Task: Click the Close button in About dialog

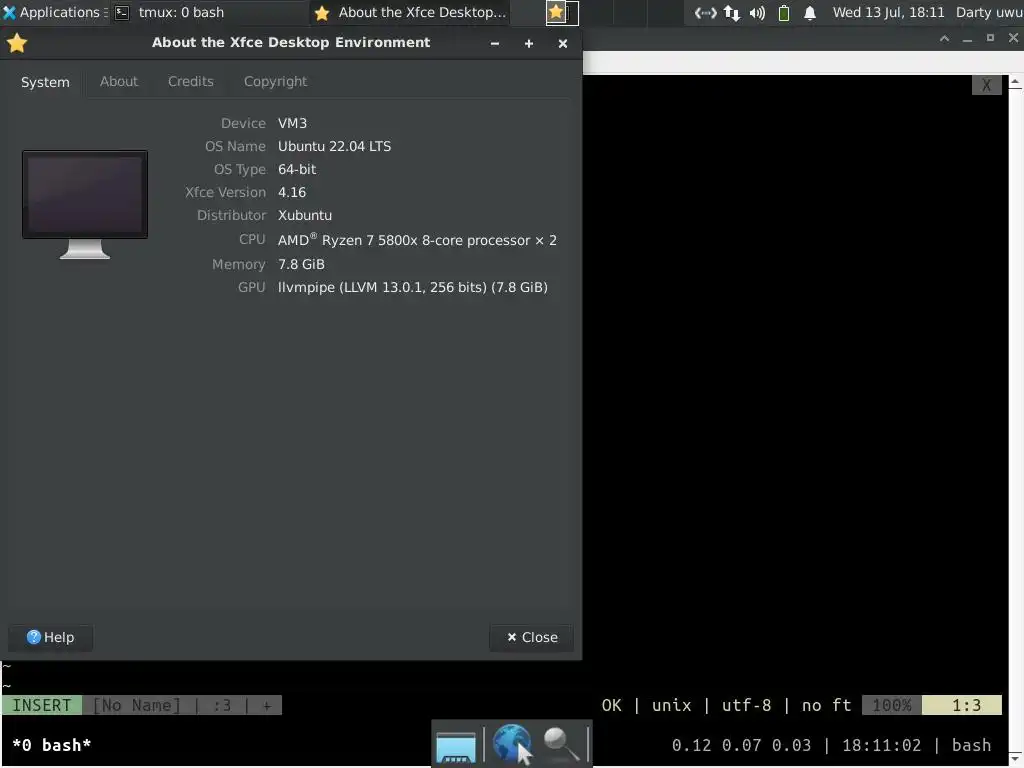Action: point(532,637)
